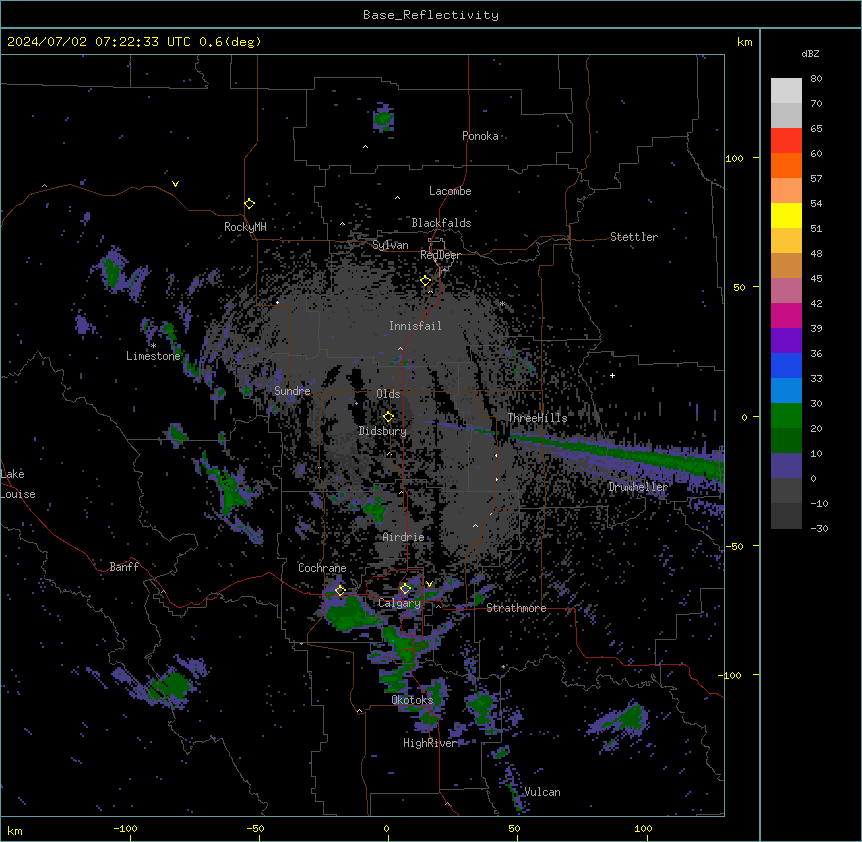Select the HighRiver city label
This screenshot has height=842, width=862.
430,743
